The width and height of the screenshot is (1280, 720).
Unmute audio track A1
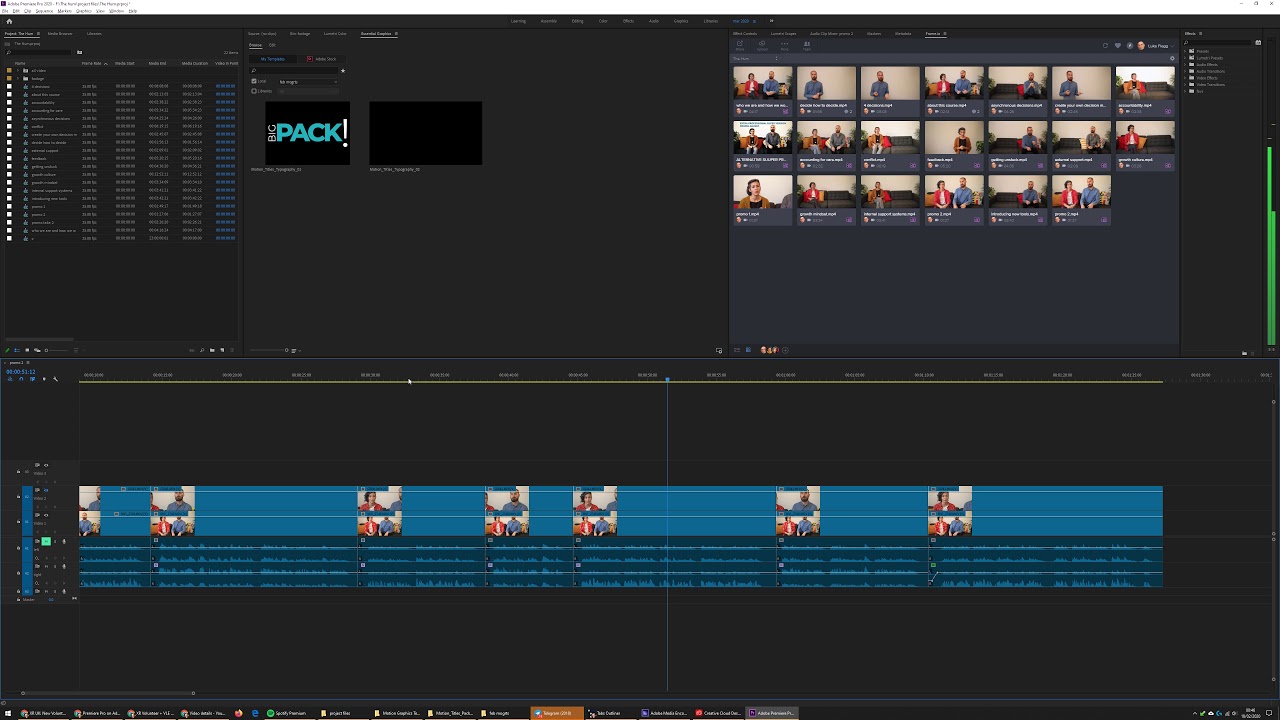[46, 541]
